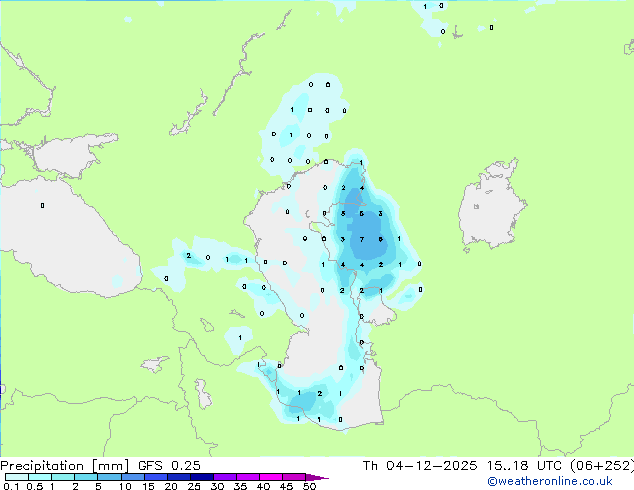This screenshot has height=490, width=634.
Task: Select the 5–10 mm legend color swatch
Action: click(109, 477)
